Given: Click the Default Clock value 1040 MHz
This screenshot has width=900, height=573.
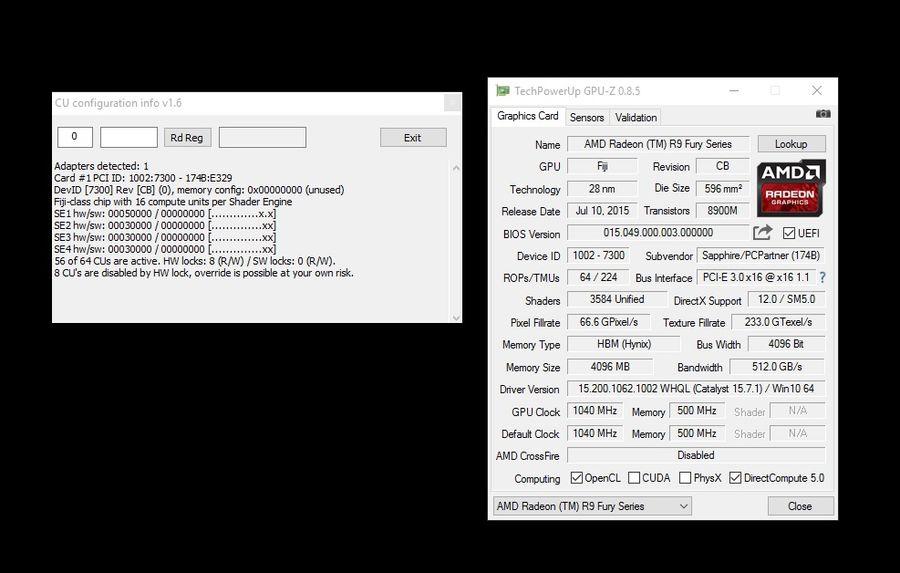Looking at the screenshot, I should pos(595,433).
